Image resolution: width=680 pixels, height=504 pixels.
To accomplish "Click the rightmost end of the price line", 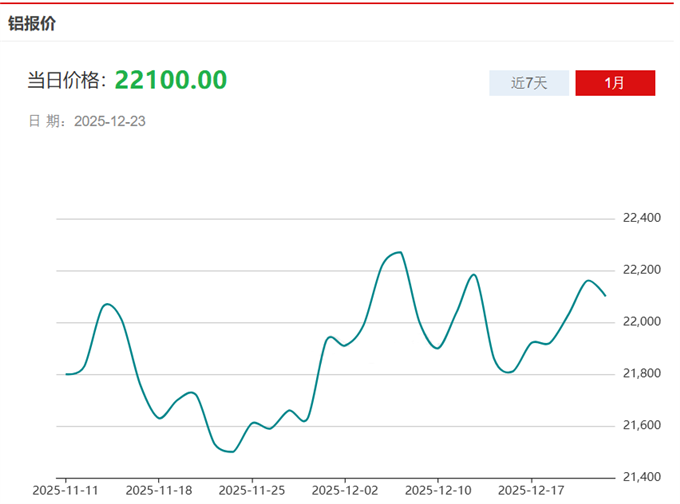I will click(605, 295).
